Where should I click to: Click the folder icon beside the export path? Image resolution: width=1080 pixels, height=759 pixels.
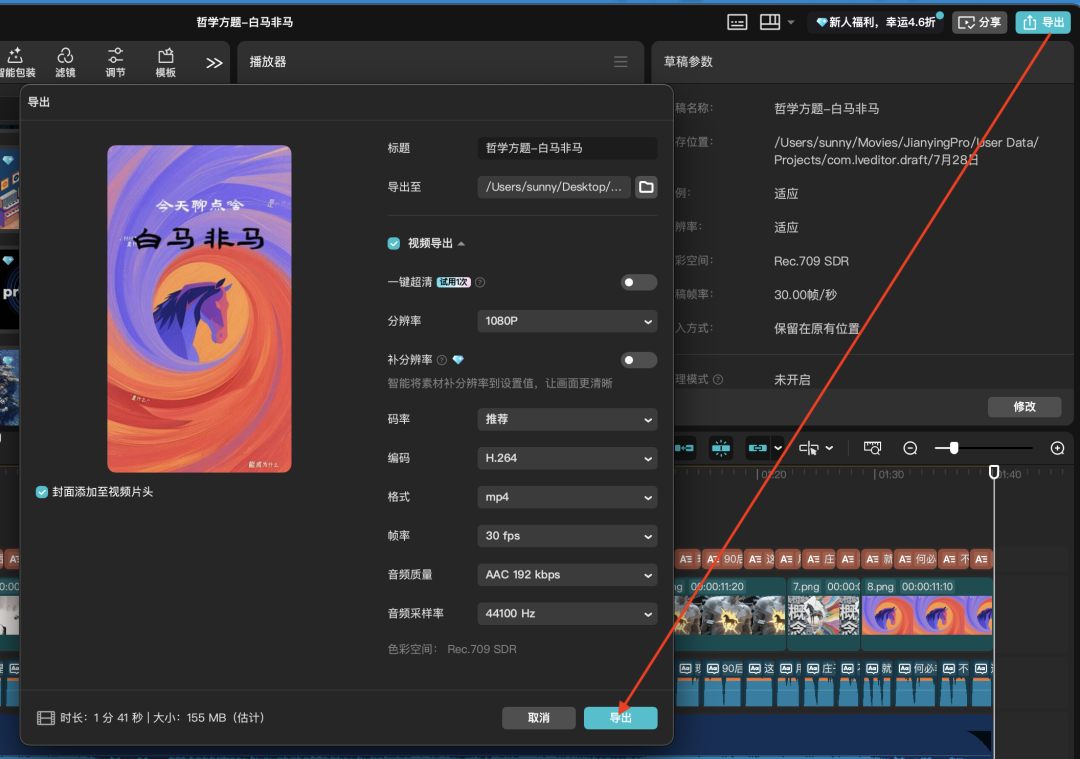[x=645, y=186]
